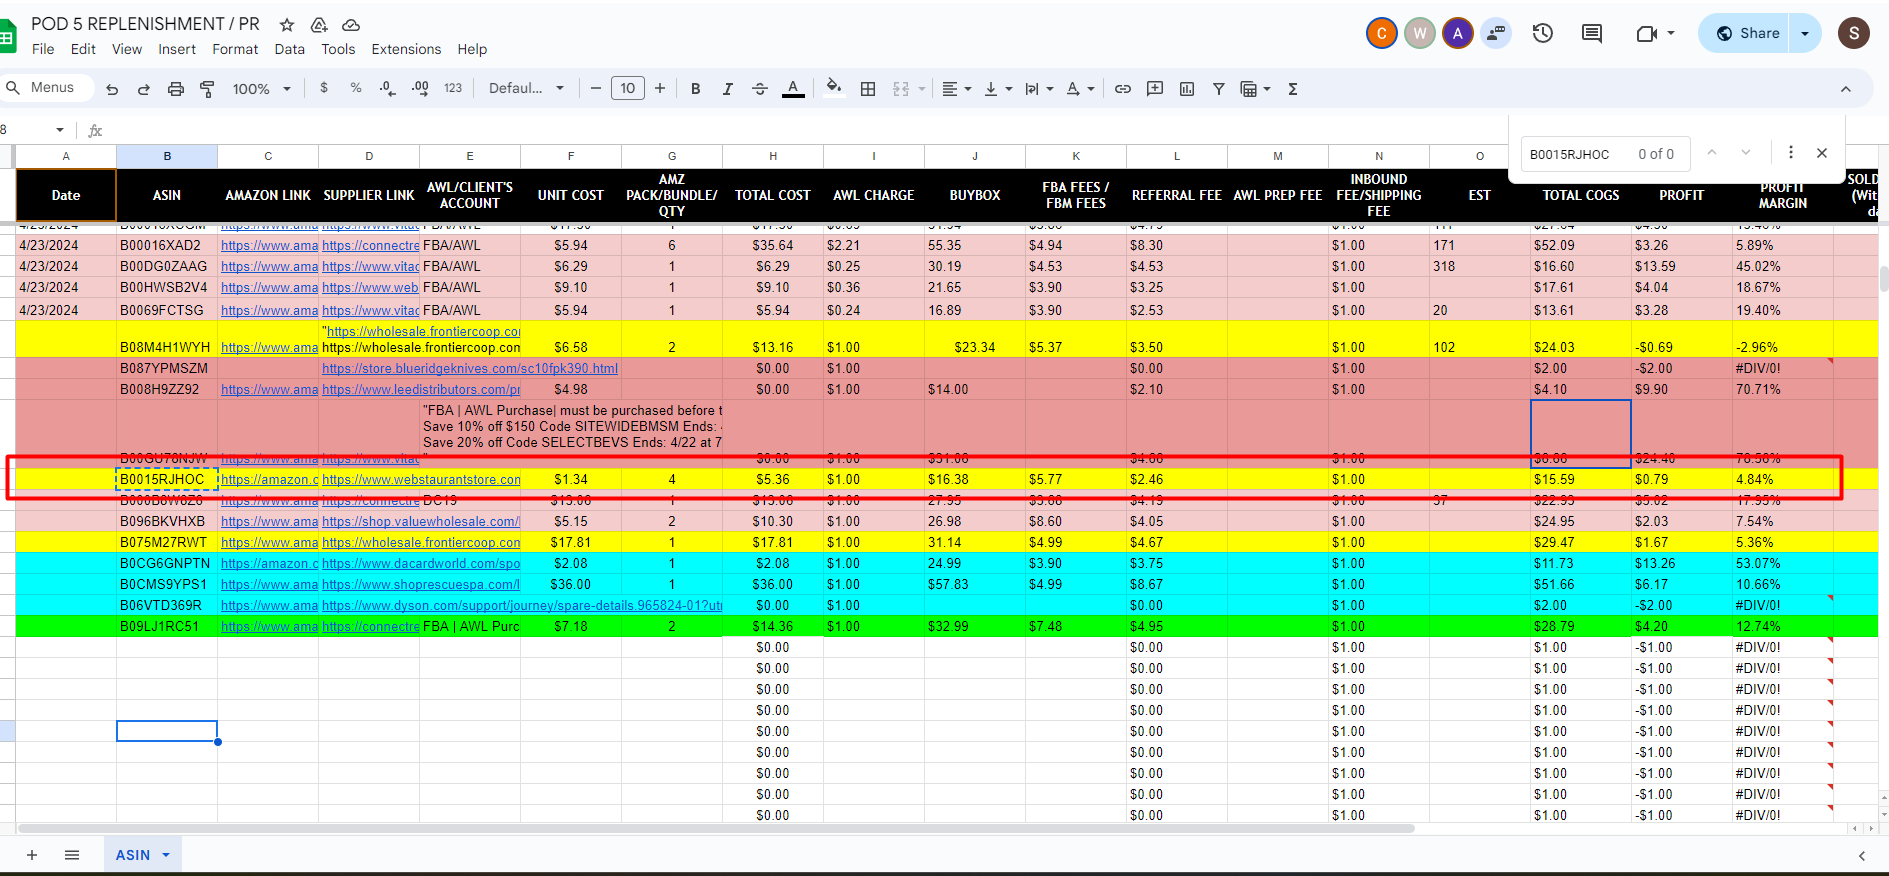Expand the Share button dropdown arrow
1889x876 pixels.
tap(1805, 33)
